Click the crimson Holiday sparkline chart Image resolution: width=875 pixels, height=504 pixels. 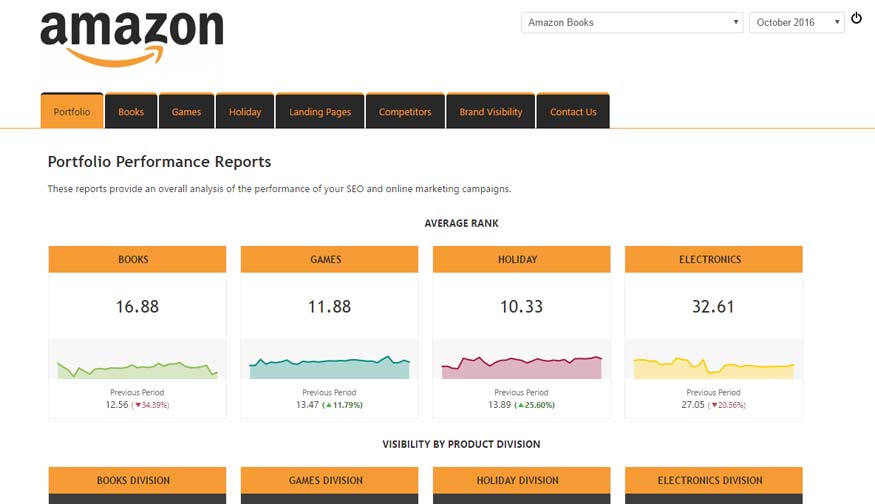click(521, 367)
